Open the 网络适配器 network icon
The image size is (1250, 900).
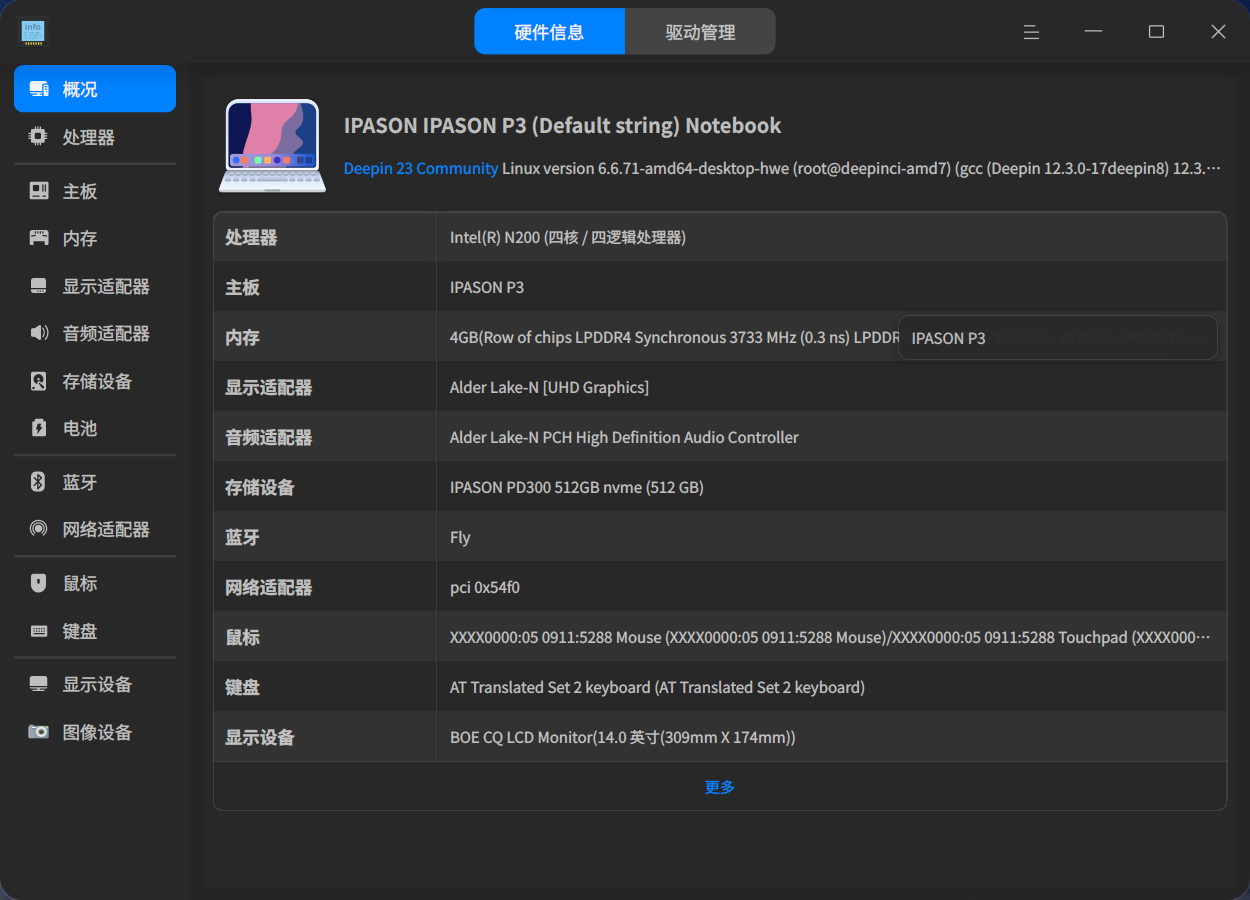click(x=39, y=529)
